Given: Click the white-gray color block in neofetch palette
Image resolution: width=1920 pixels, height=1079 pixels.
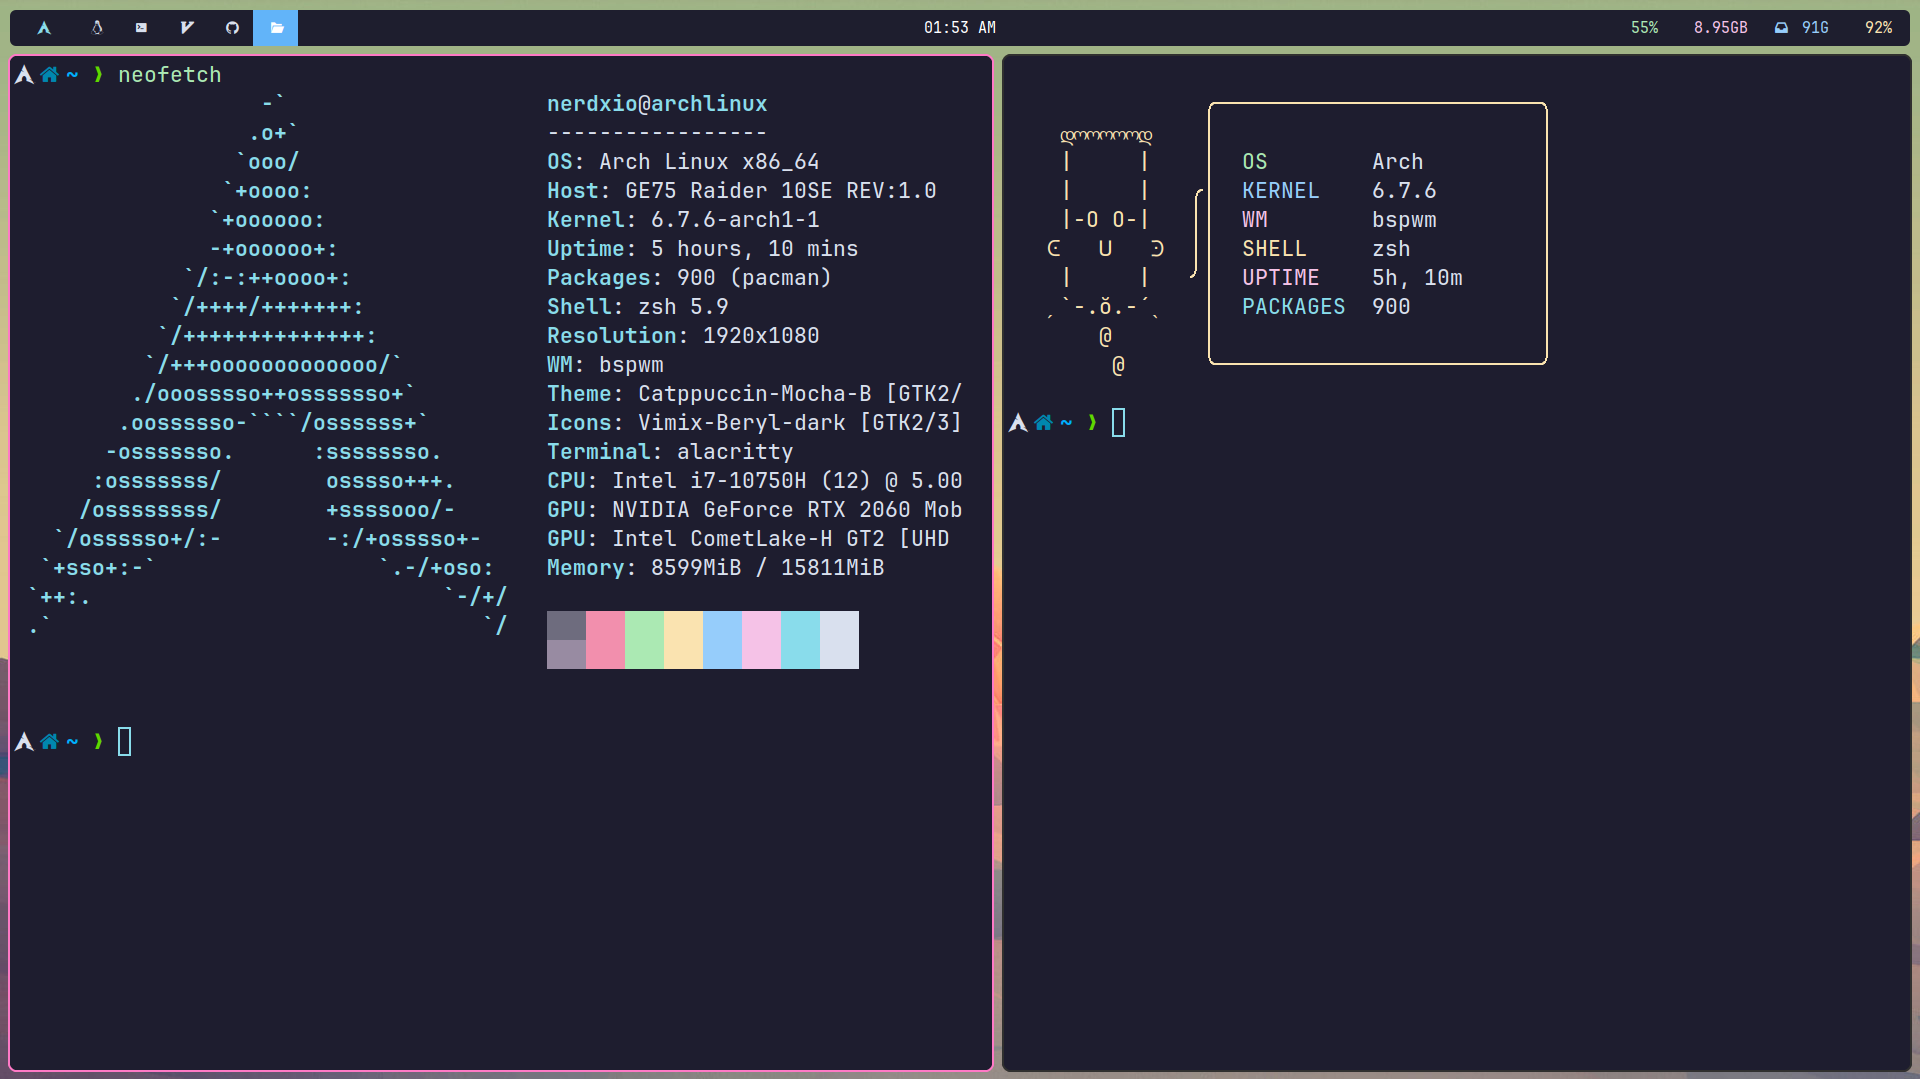Looking at the screenshot, I should click(839, 640).
